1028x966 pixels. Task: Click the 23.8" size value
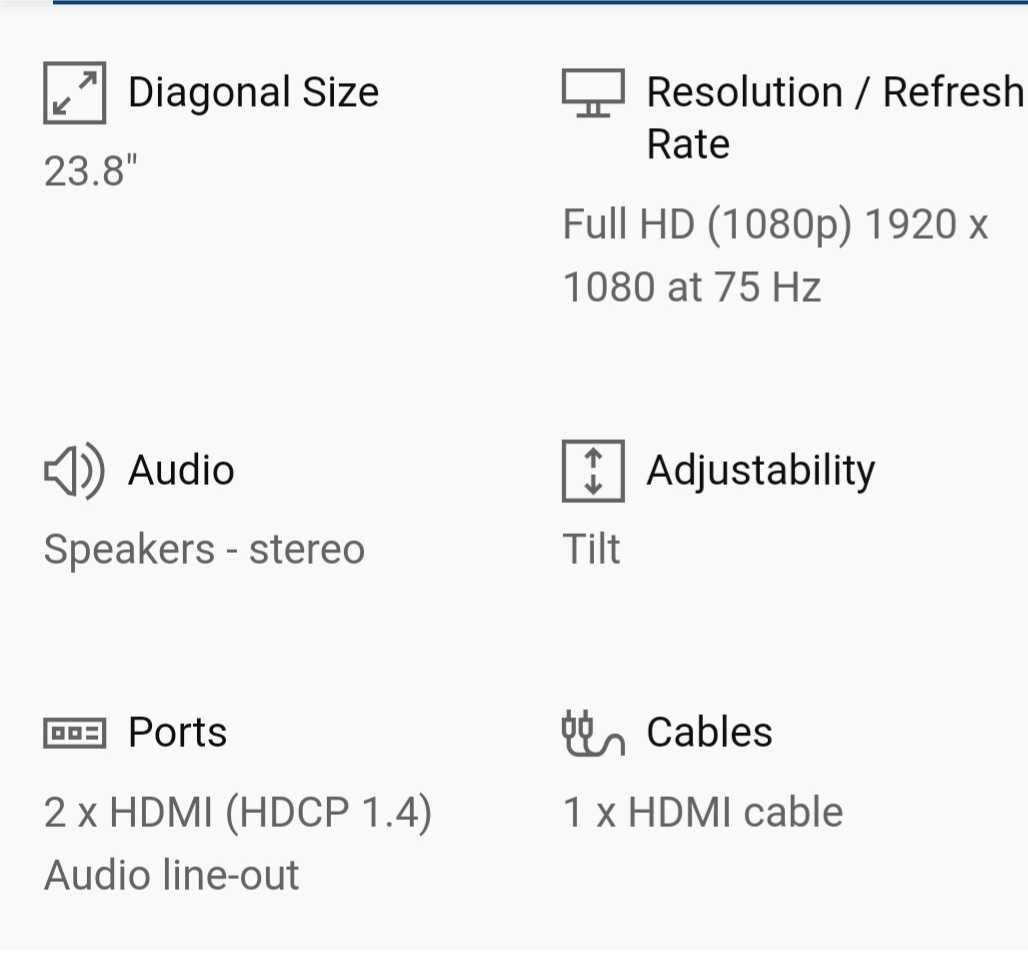coord(90,171)
